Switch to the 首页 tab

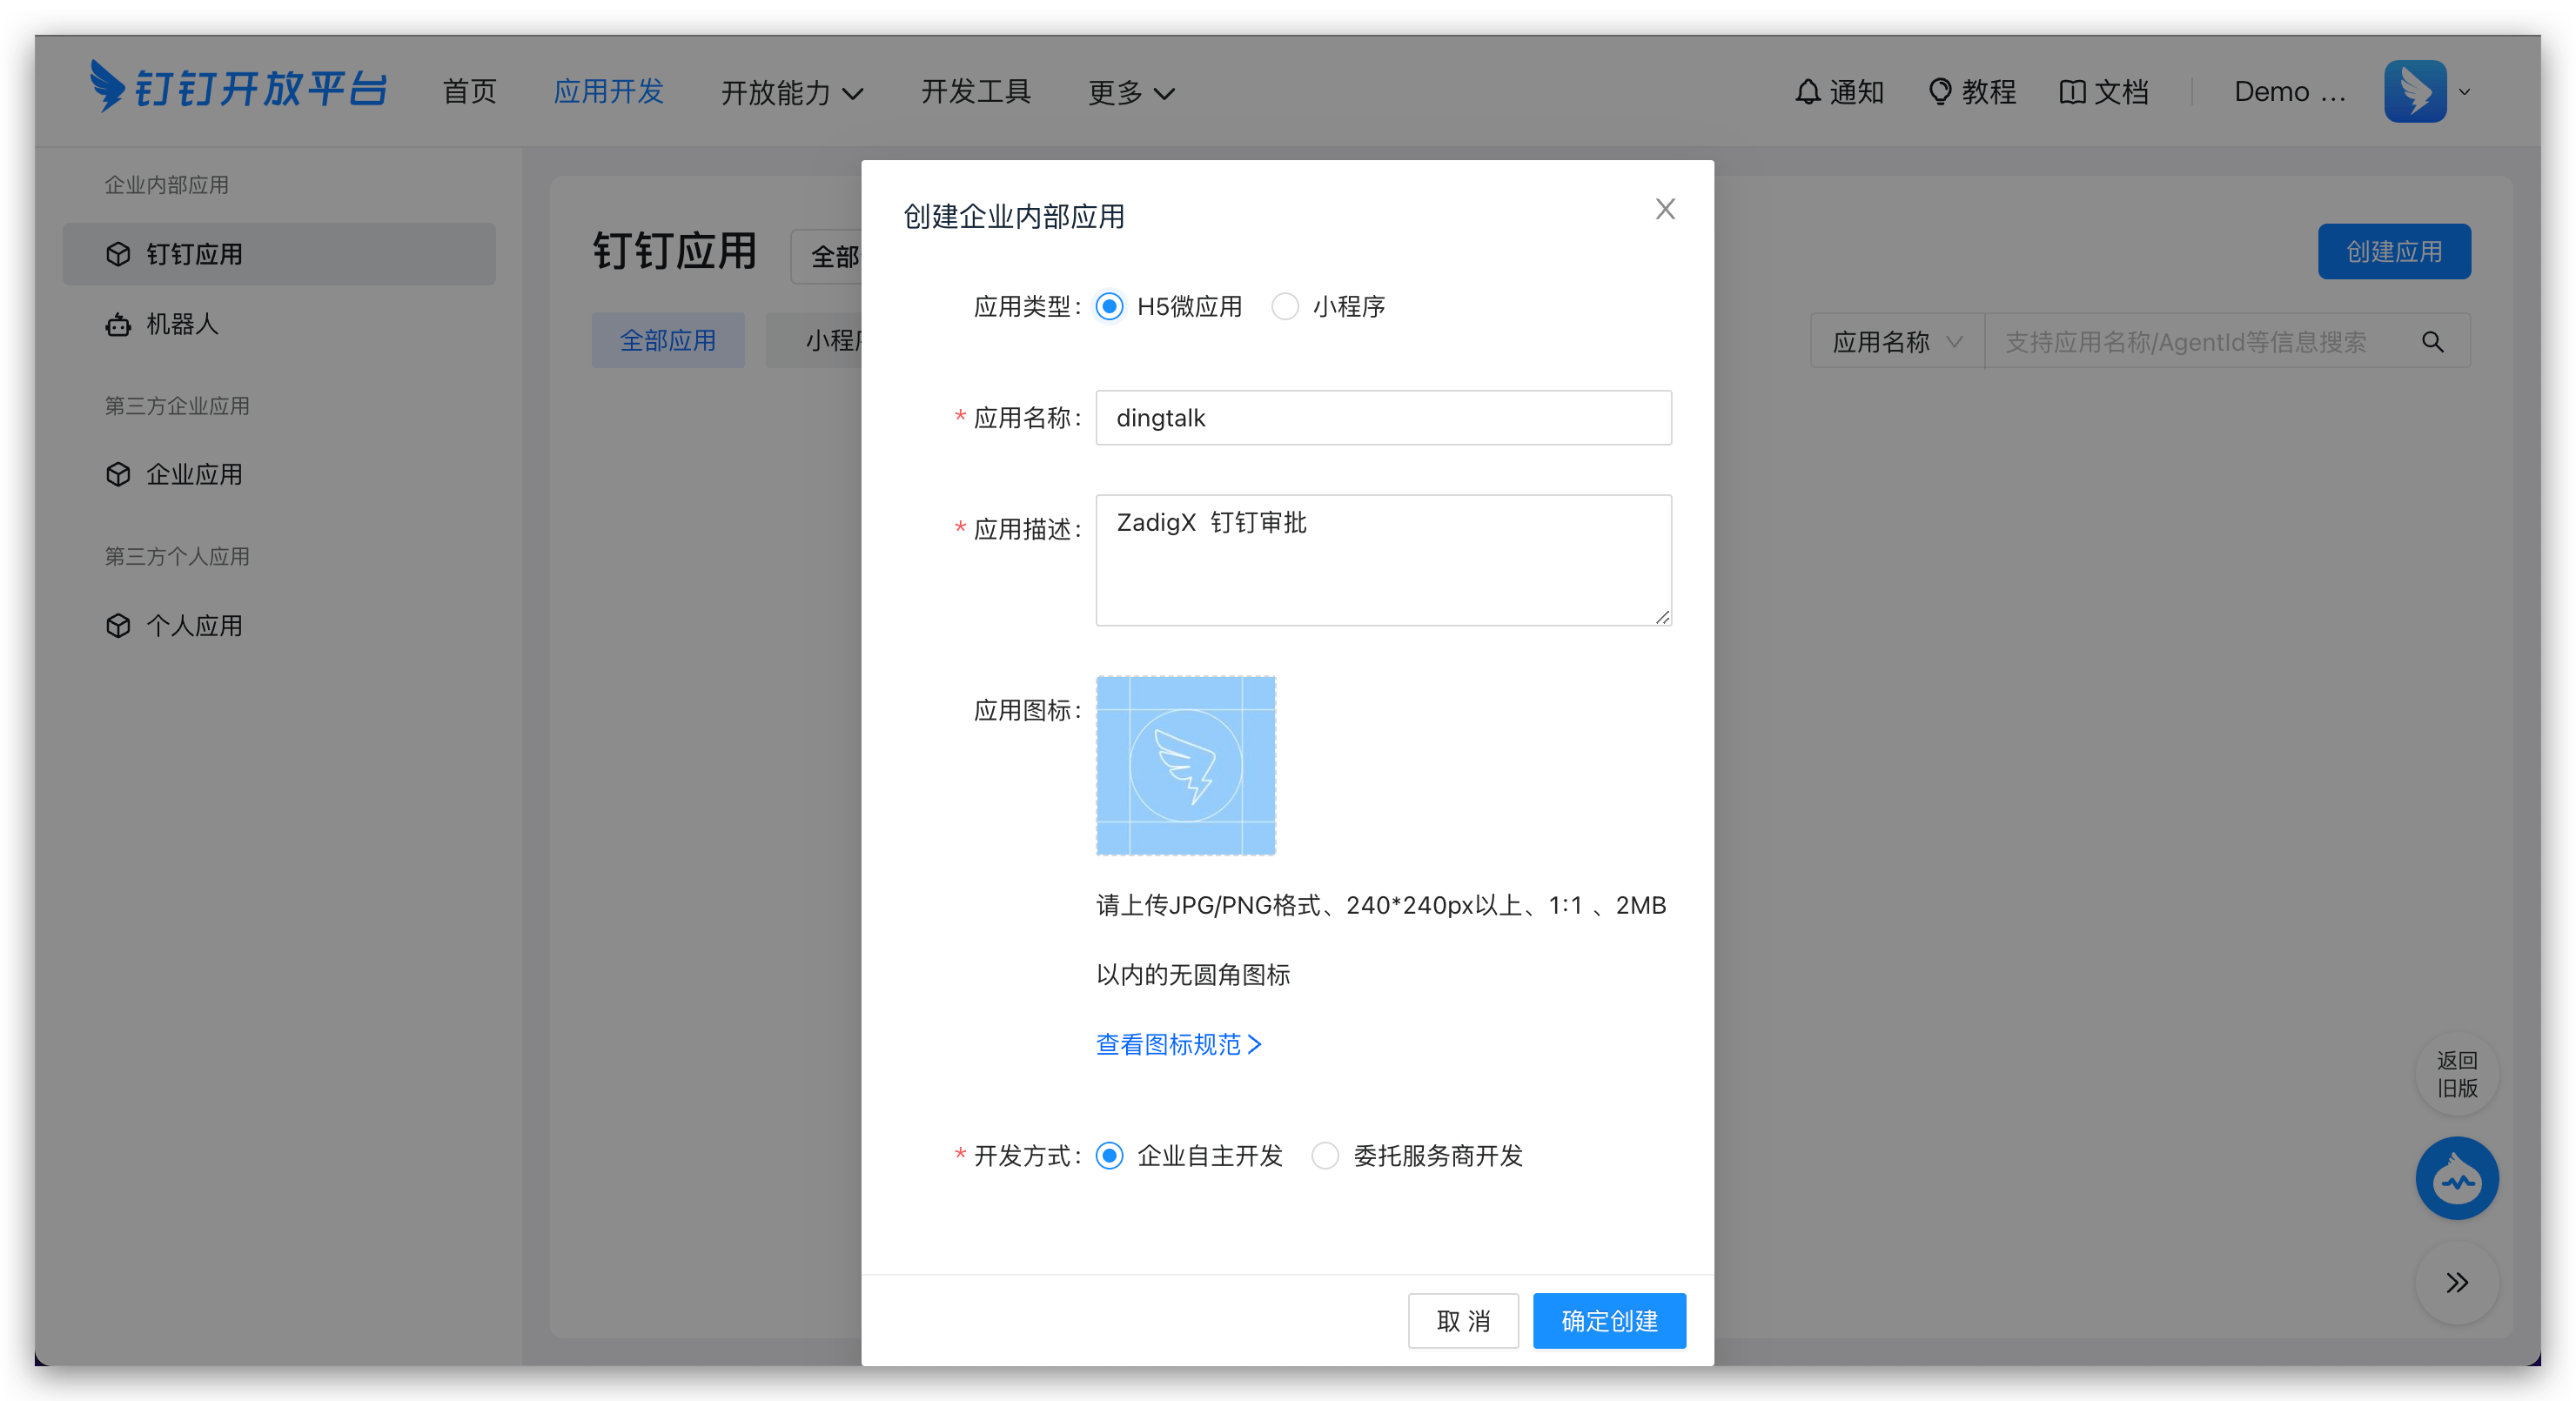pyautogui.click(x=469, y=92)
